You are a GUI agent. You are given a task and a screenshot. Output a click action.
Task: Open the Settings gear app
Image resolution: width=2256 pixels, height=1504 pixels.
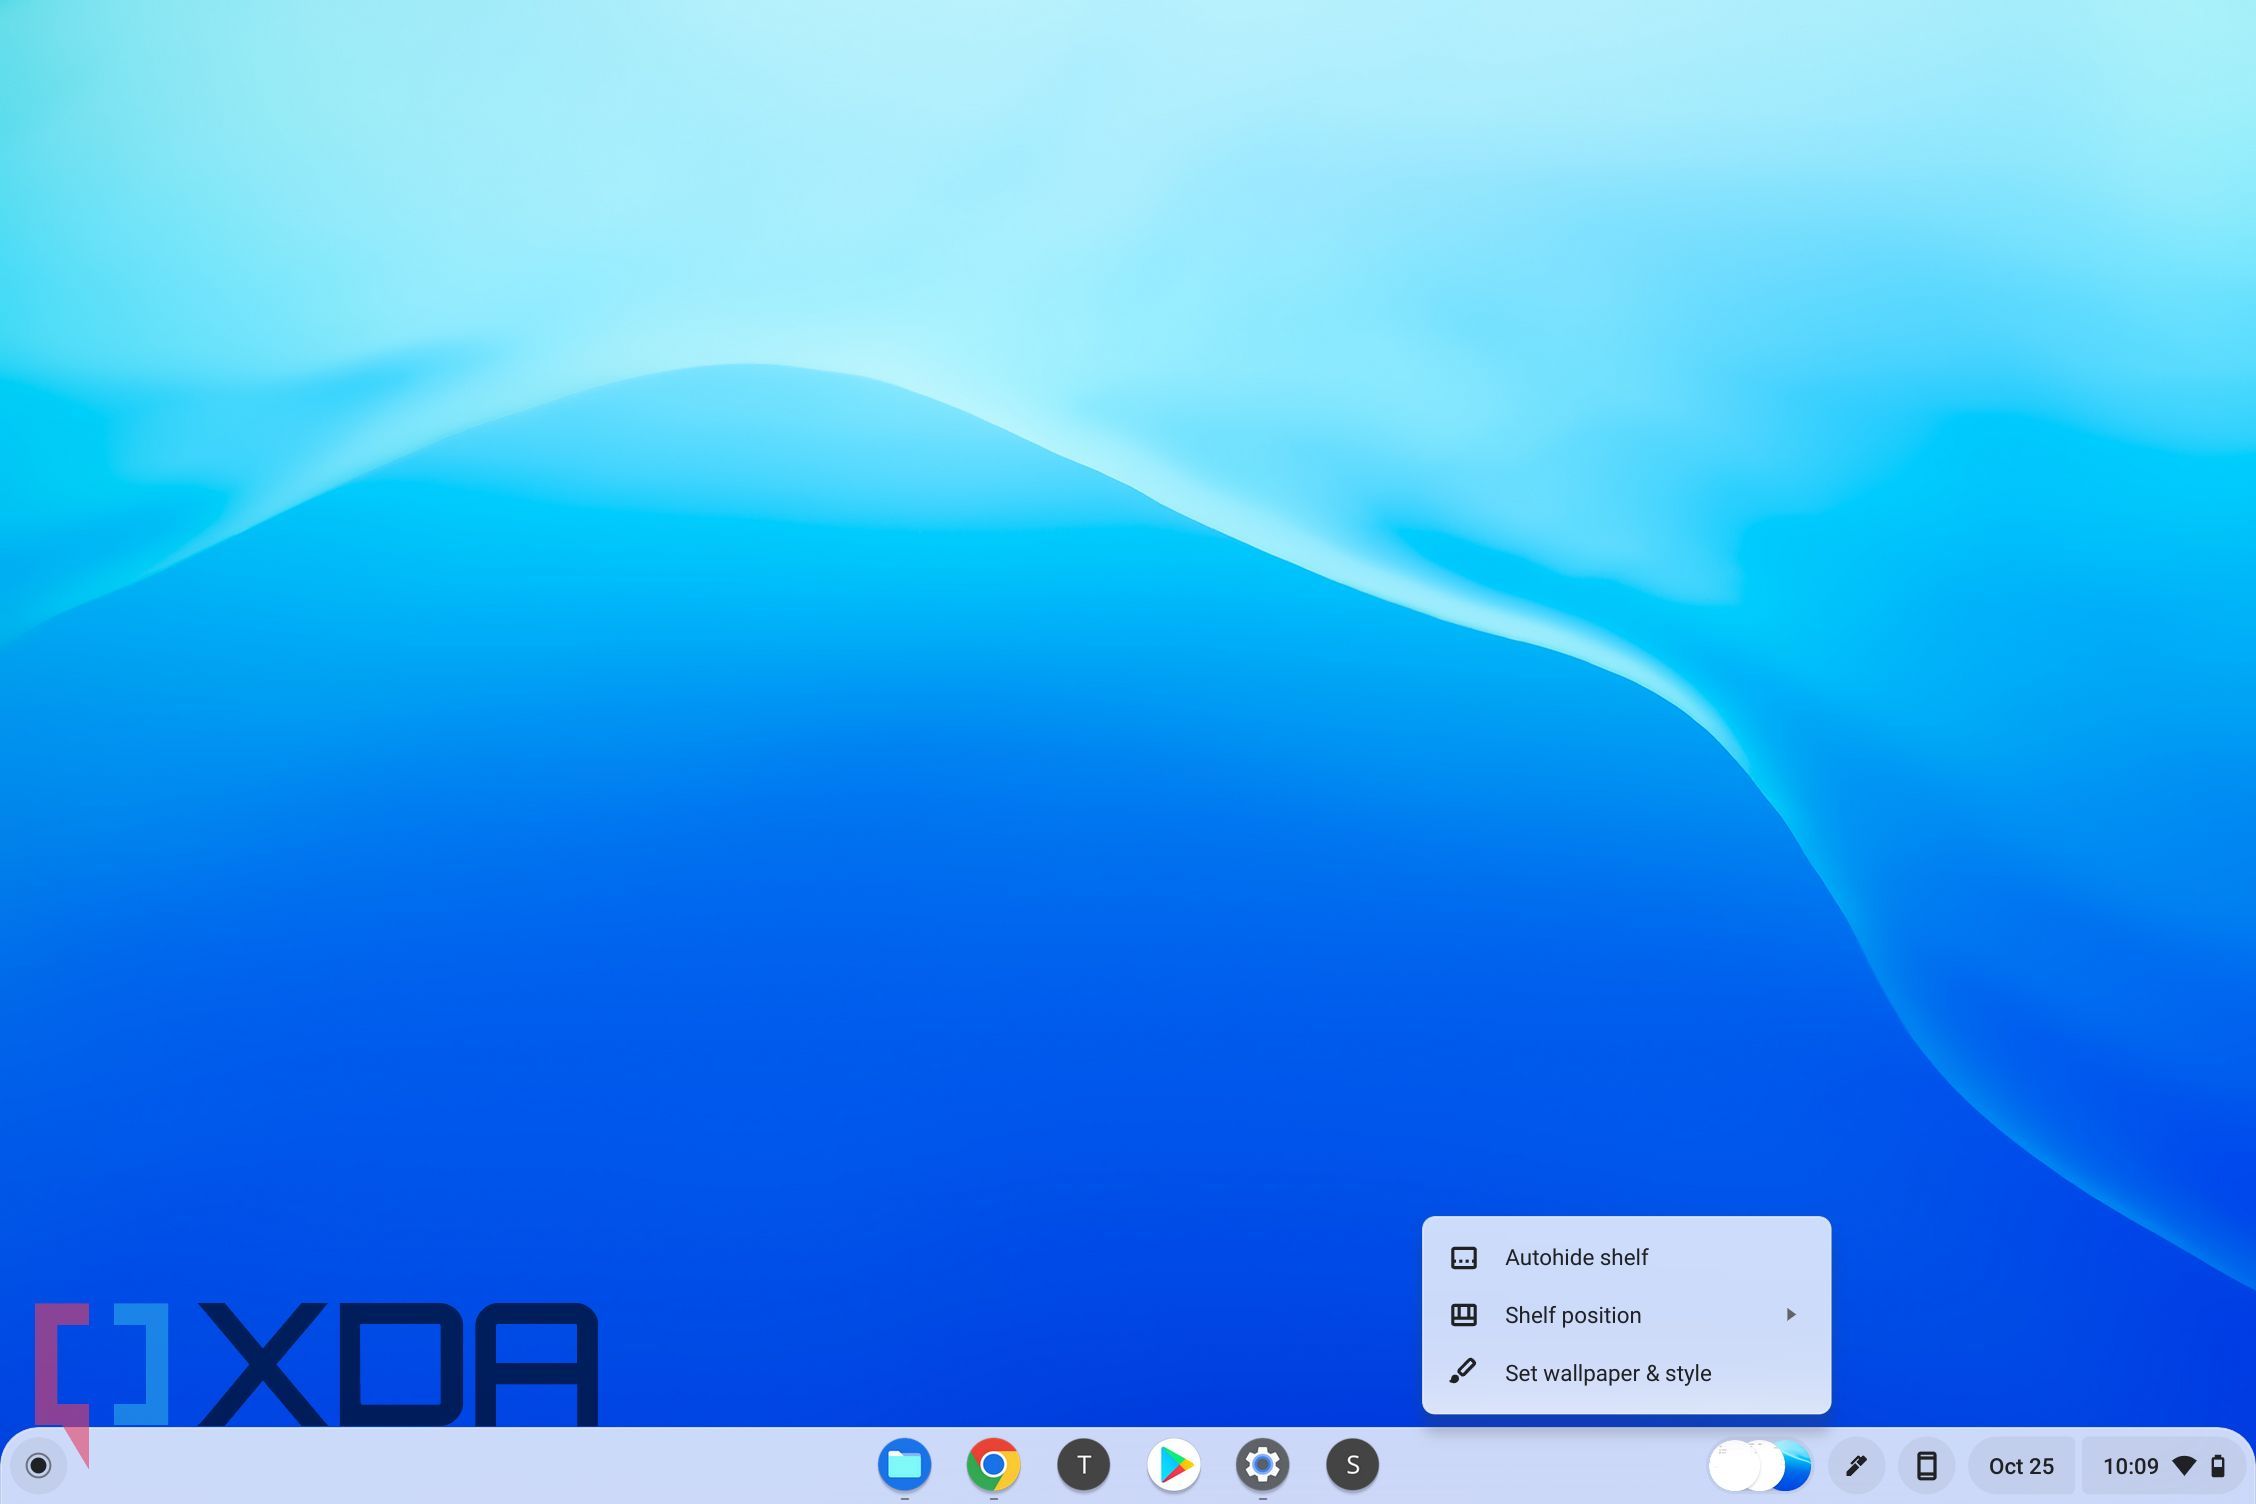(x=1262, y=1465)
